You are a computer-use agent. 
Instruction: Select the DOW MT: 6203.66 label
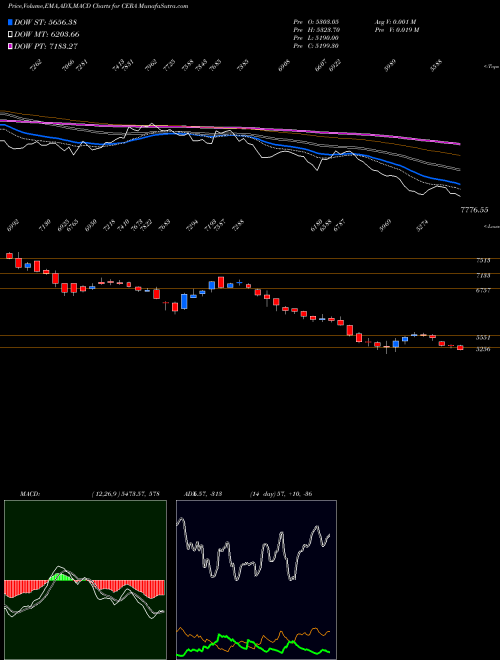47,34
